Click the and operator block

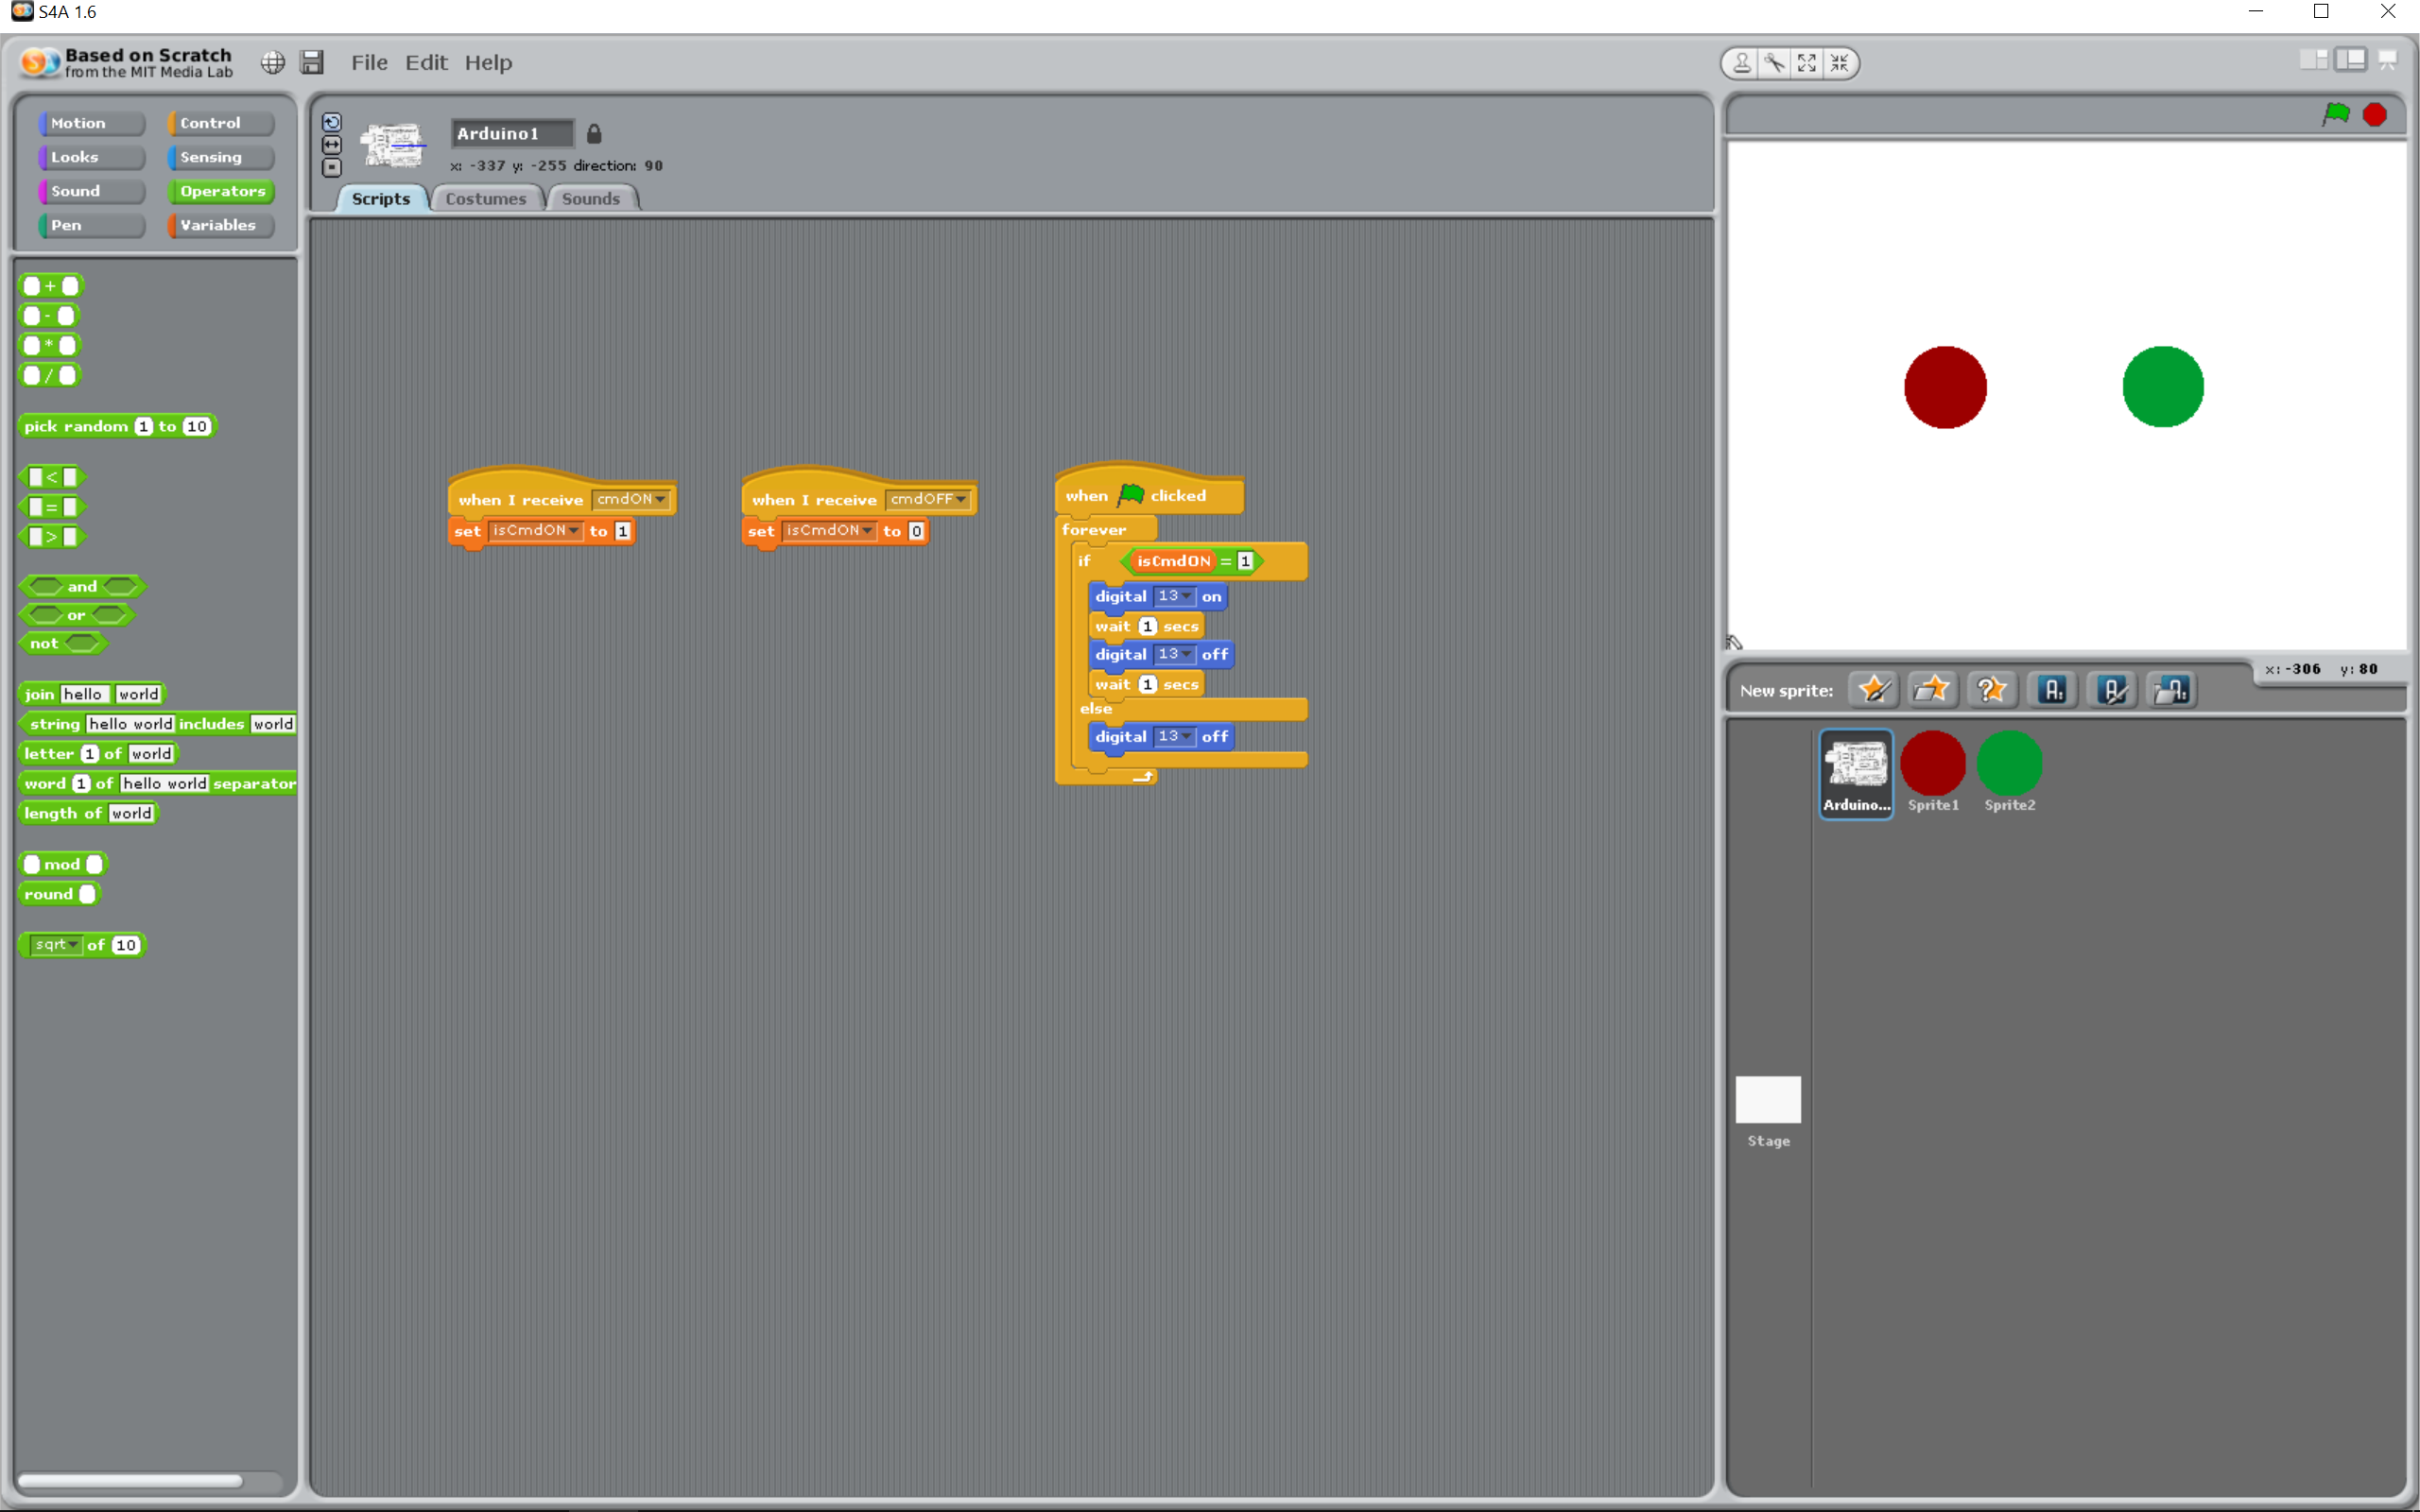82,586
